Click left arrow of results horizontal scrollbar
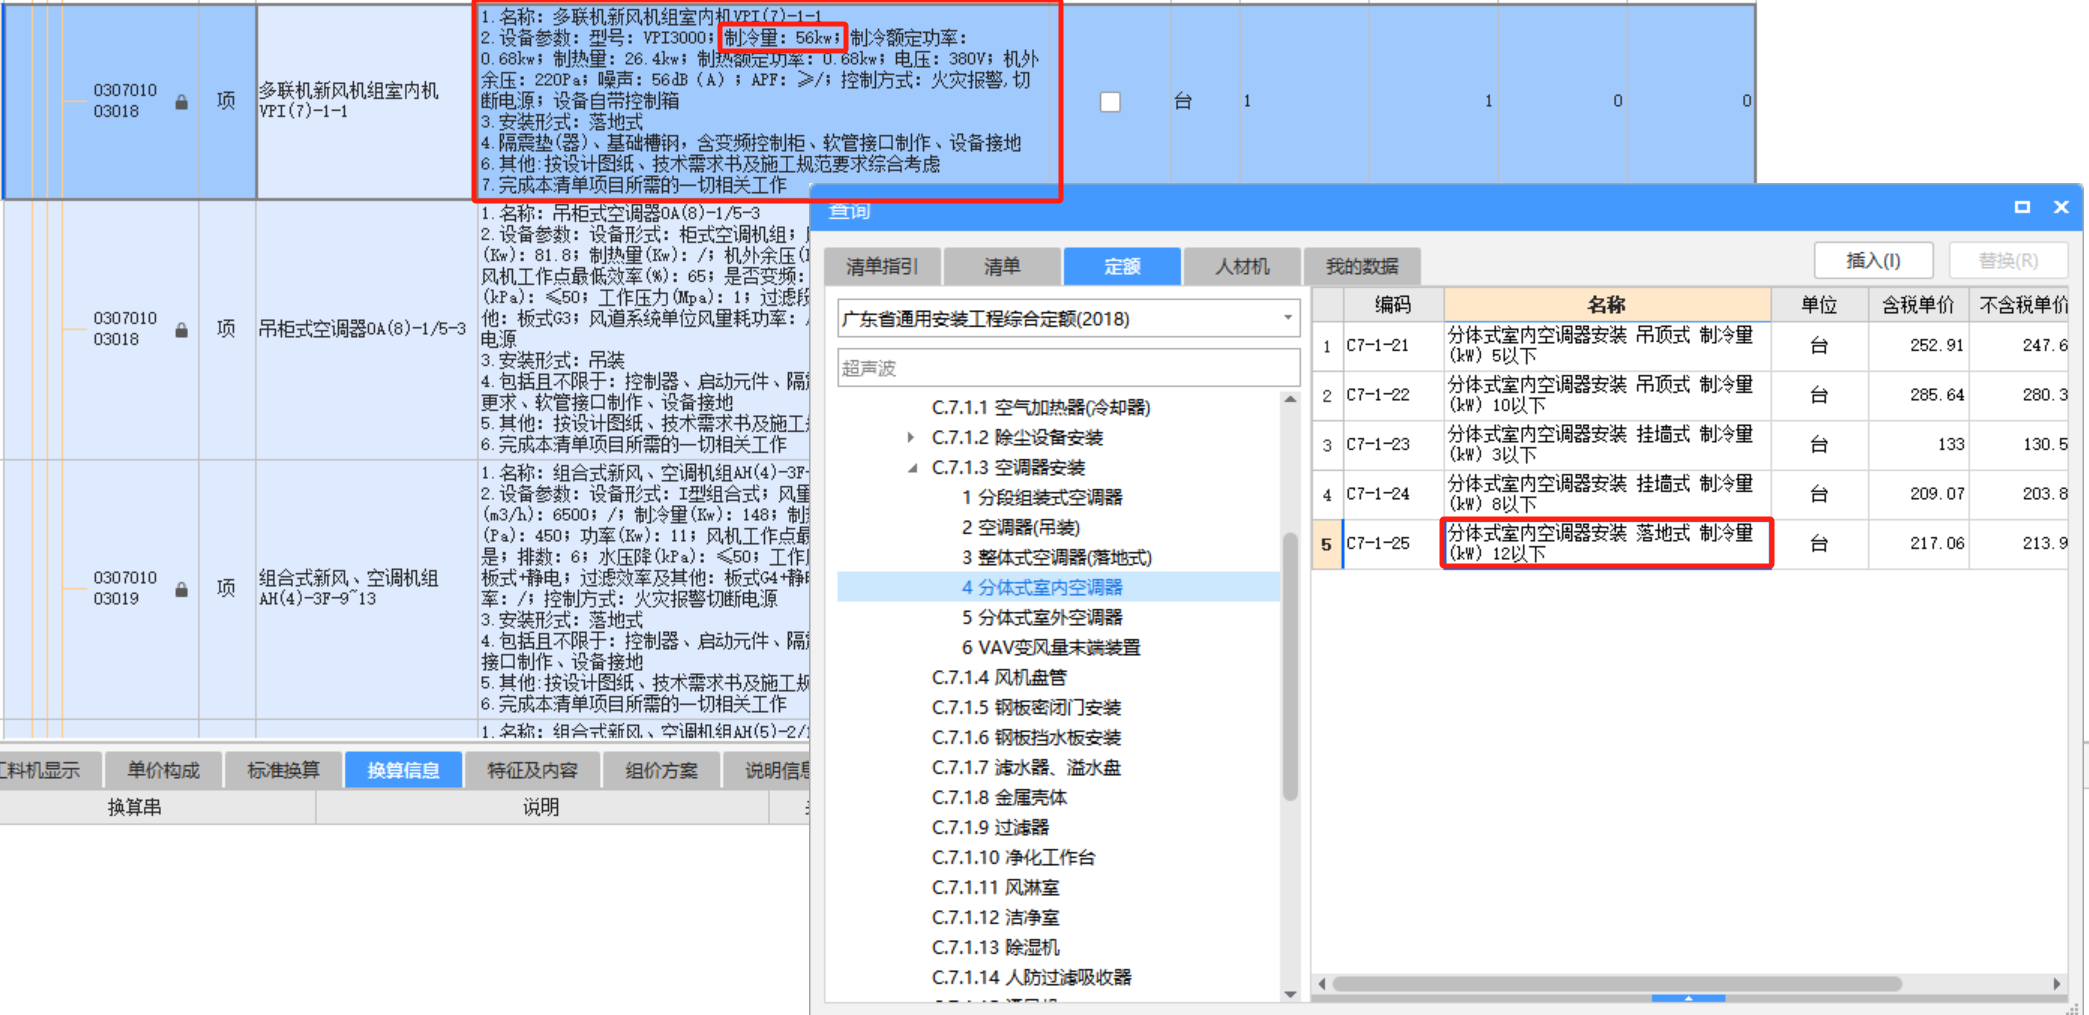Screen dimensions: 2089x1015 click(x=1322, y=984)
